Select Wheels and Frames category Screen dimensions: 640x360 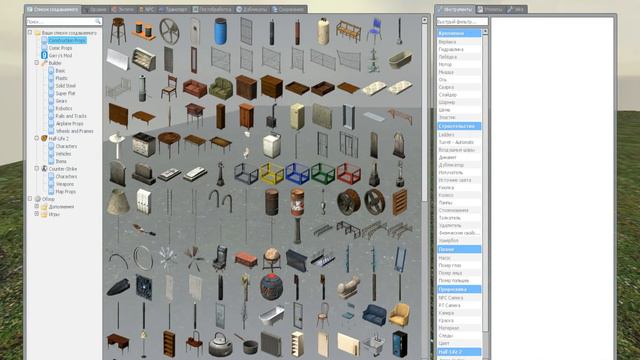pos(74,131)
